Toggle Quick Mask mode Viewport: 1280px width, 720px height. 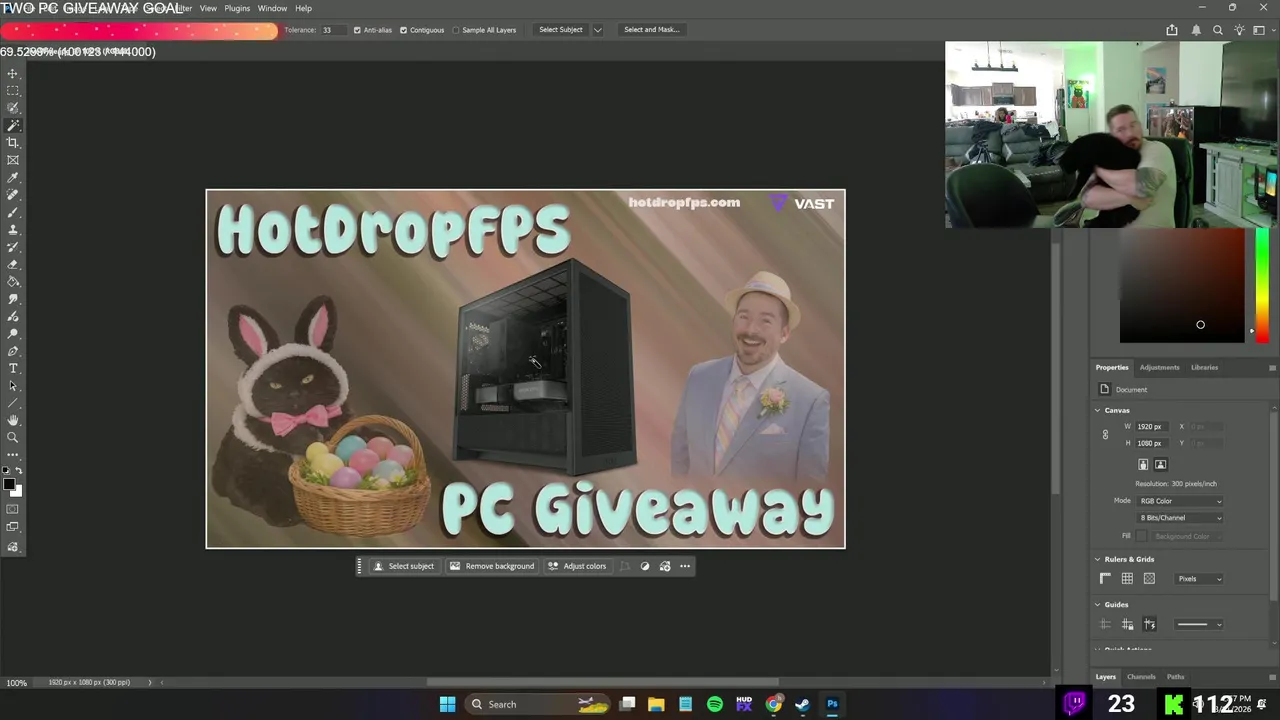click(x=13, y=509)
